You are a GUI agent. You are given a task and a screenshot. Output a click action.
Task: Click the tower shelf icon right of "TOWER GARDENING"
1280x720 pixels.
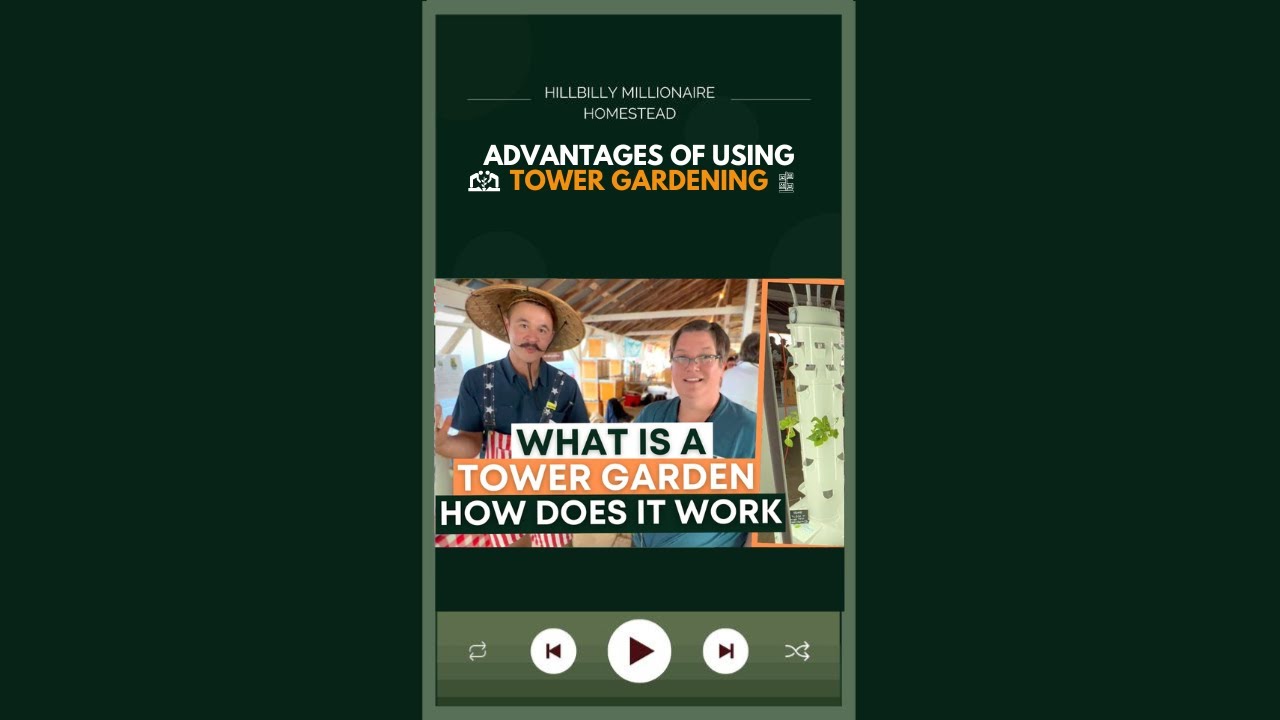(786, 182)
